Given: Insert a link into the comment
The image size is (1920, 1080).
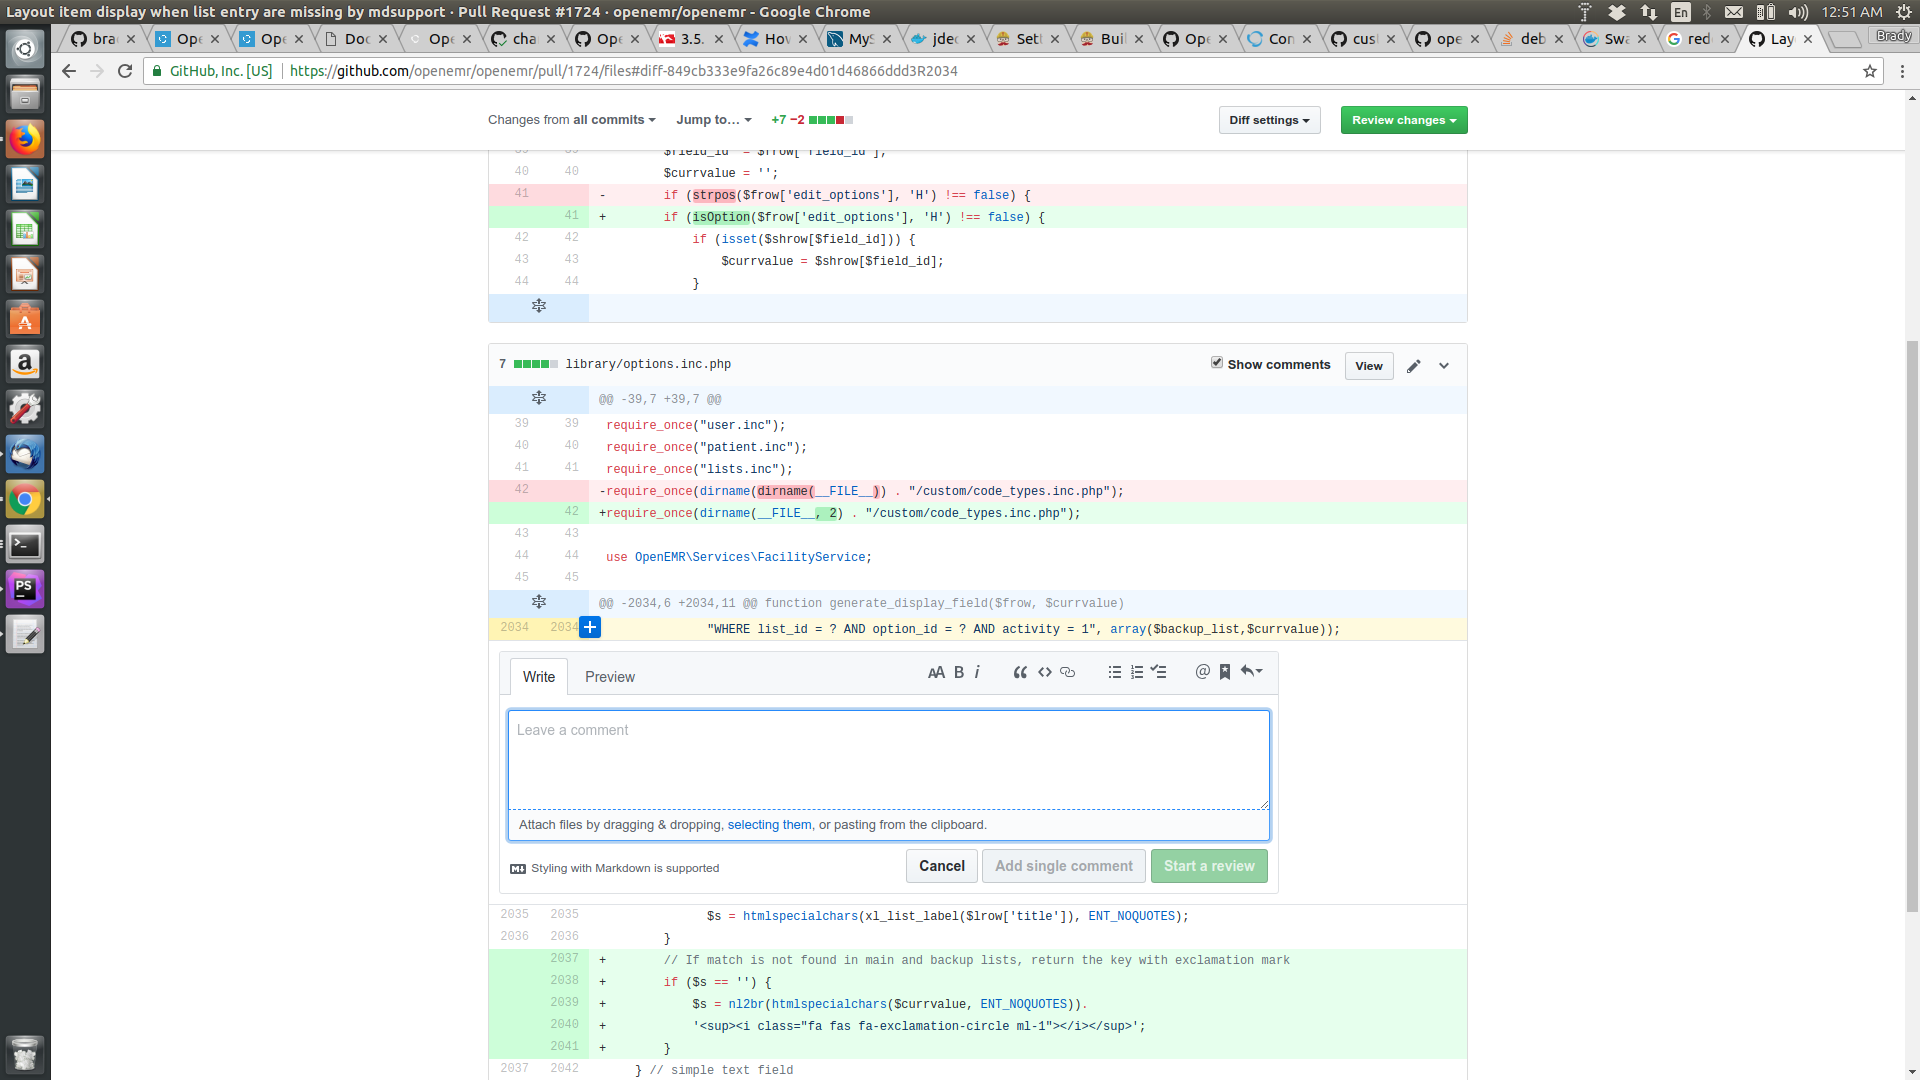Looking at the screenshot, I should (x=1067, y=672).
